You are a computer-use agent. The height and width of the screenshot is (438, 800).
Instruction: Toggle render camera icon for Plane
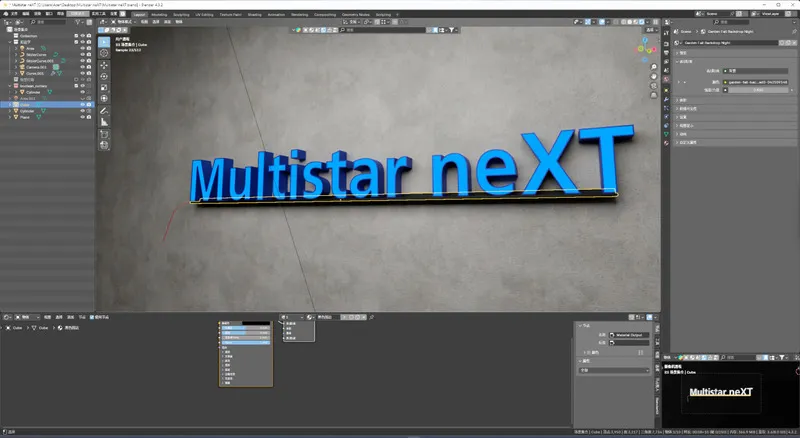(88, 117)
